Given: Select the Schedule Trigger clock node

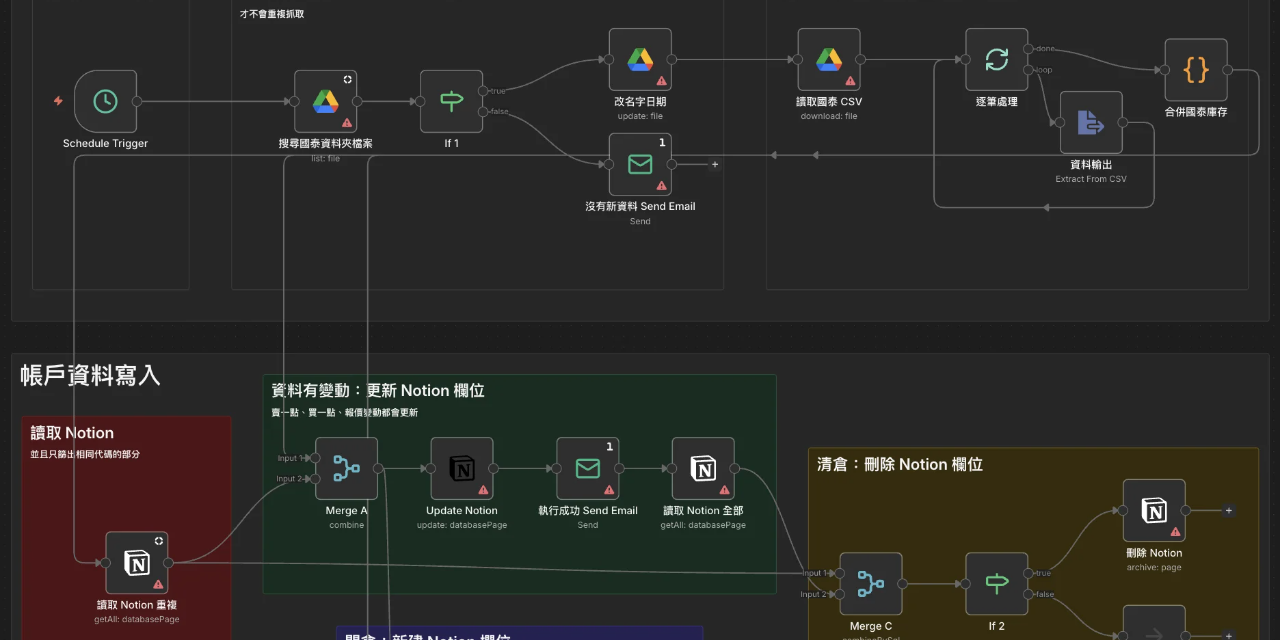Looking at the screenshot, I should (x=105, y=101).
